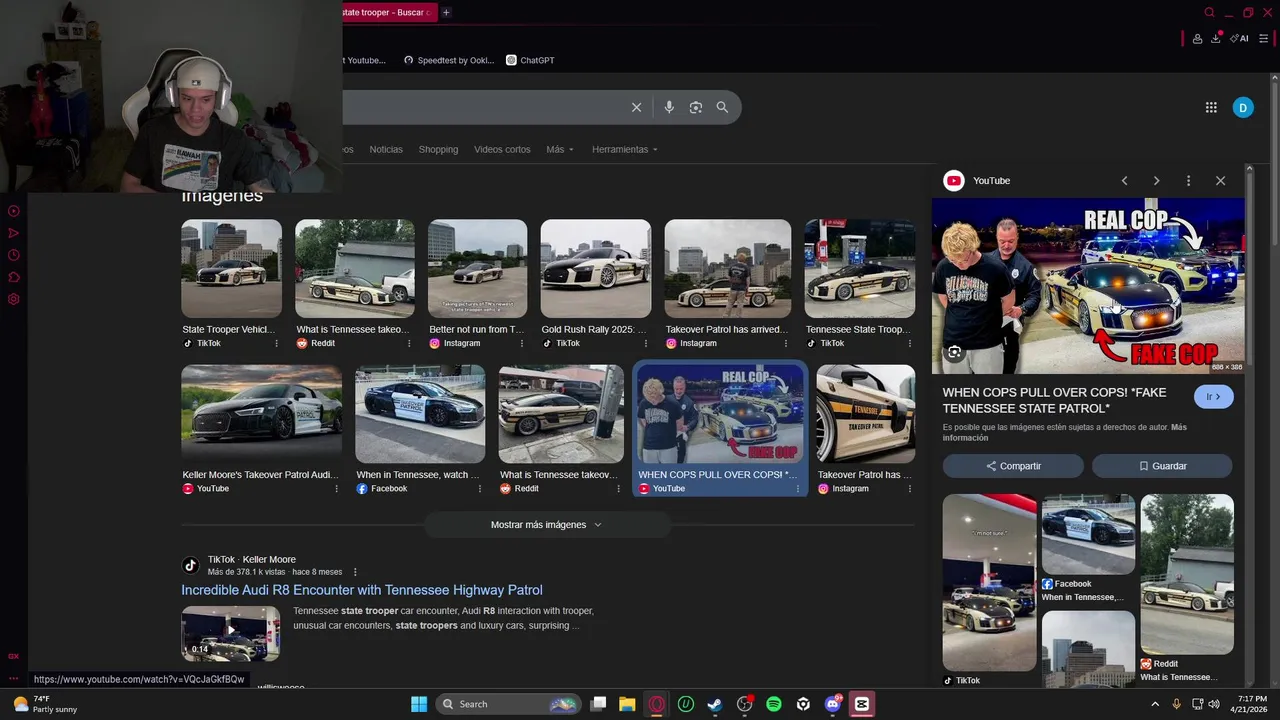Screen dimensions: 1280x720
Task: Show hidden system tray icons
Action: pyautogui.click(x=1154, y=704)
